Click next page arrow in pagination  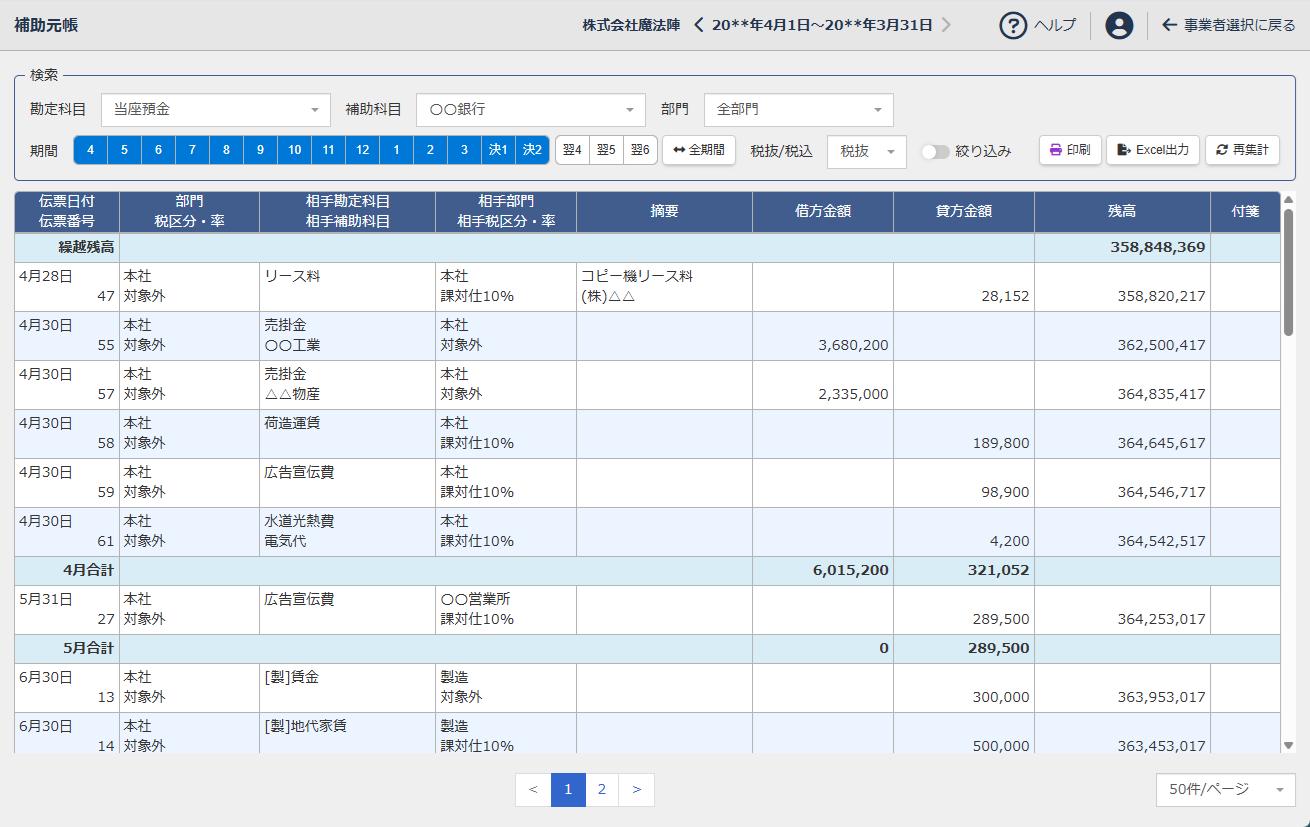(x=636, y=790)
